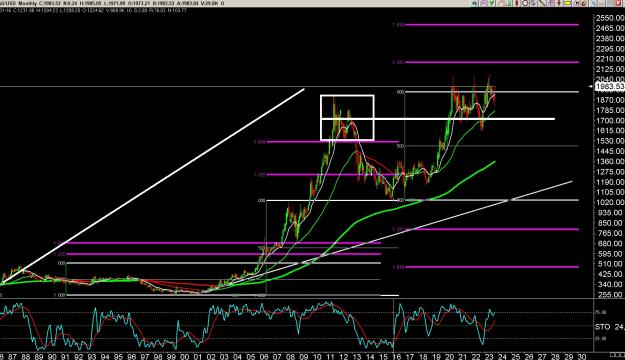Click year 11 on the time axis
This screenshot has height=360, width=625.
click(x=330, y=356)
